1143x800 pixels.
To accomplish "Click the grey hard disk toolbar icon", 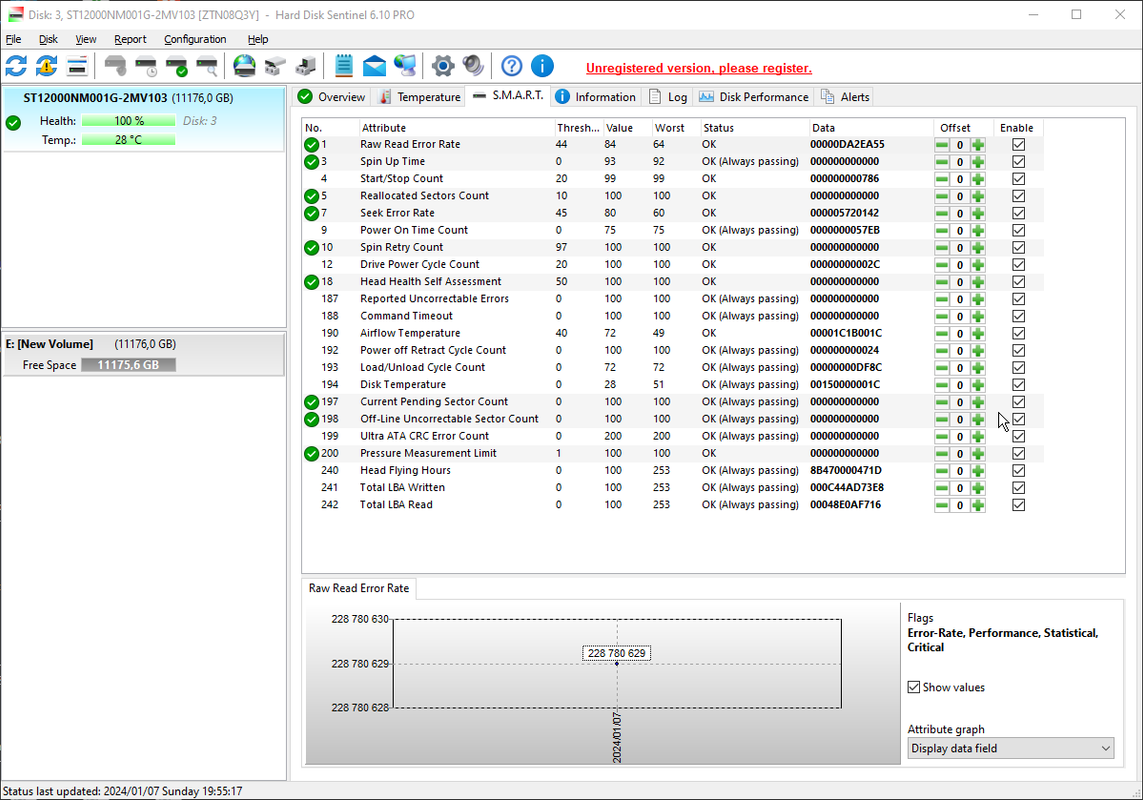I will click(115, 66).
